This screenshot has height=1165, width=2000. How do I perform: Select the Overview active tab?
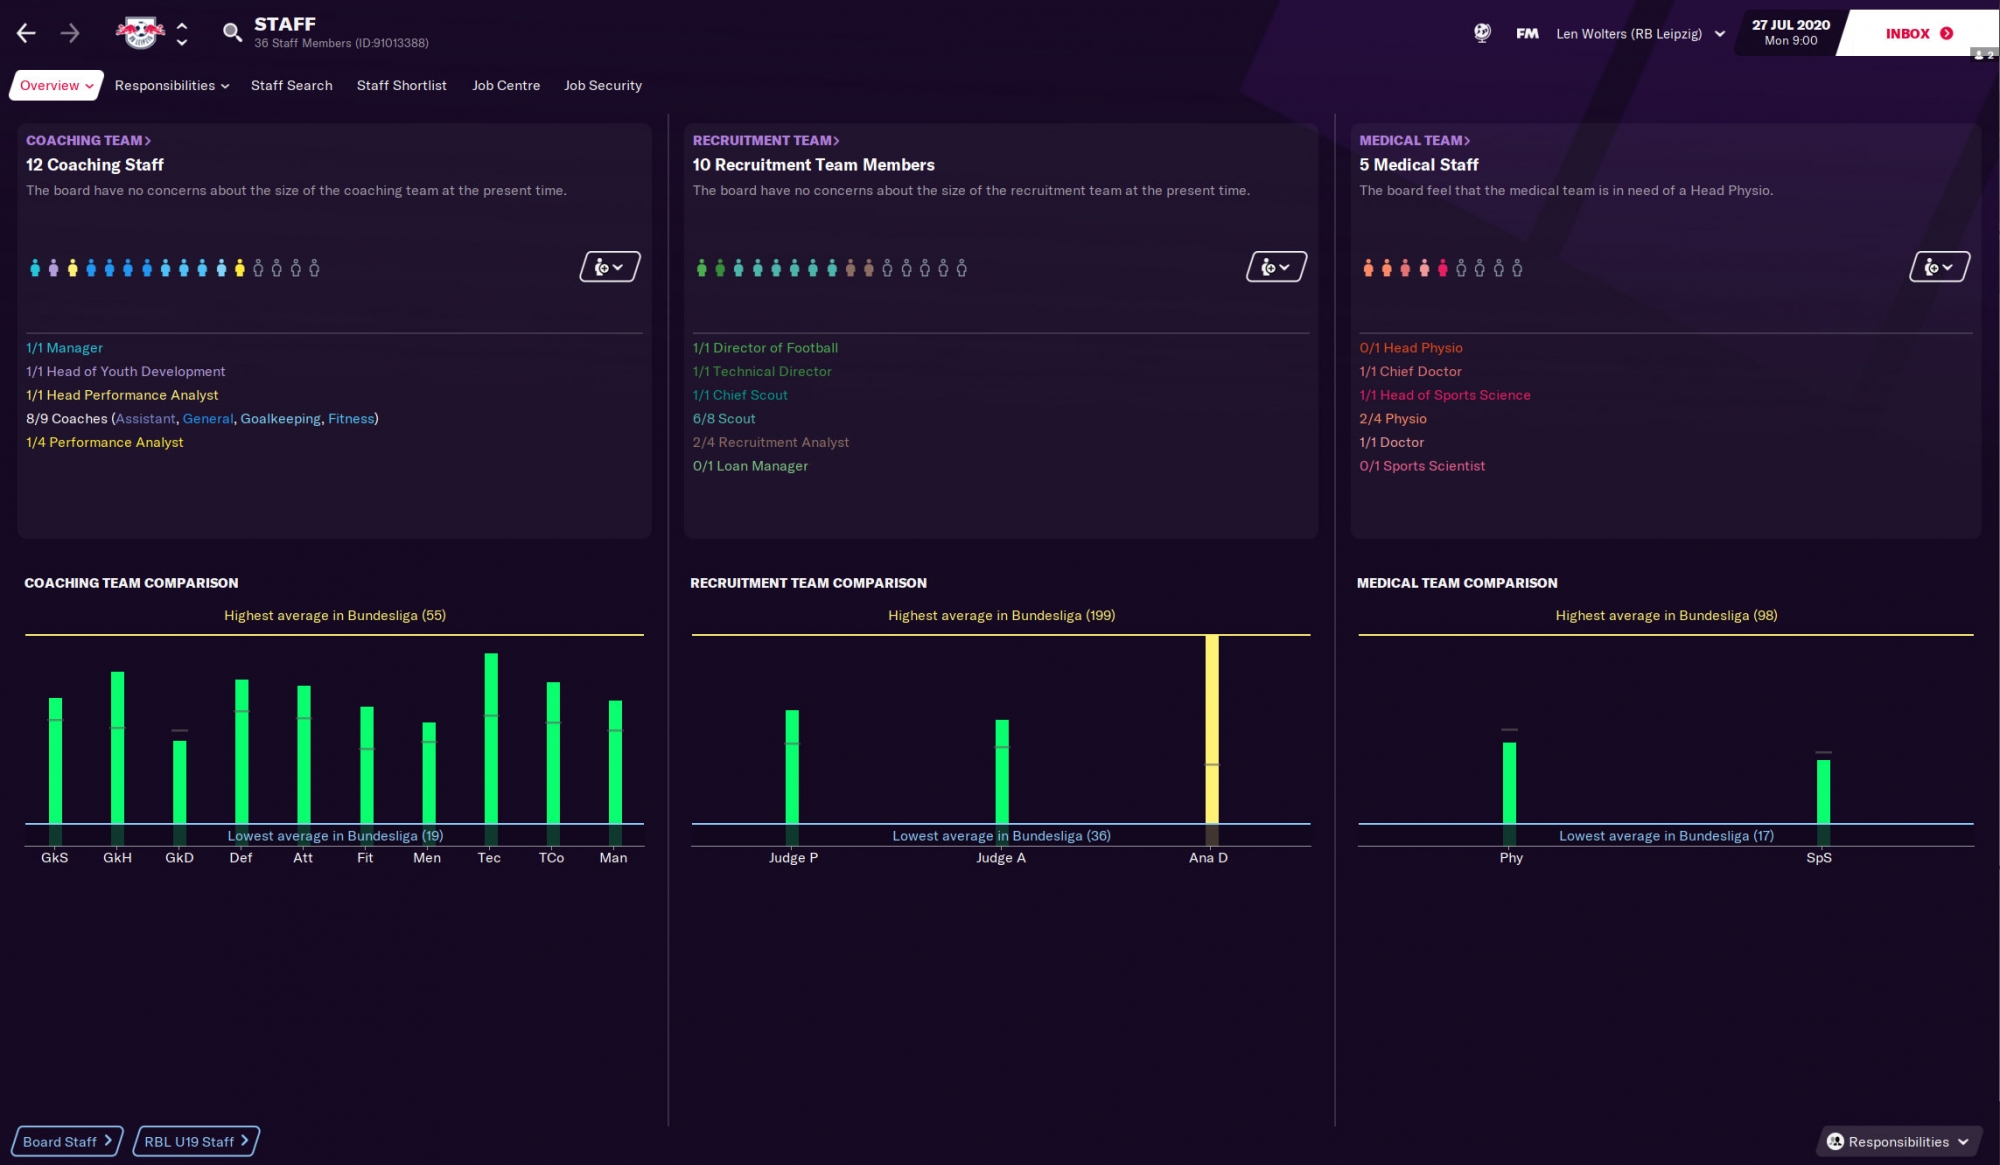click(55, 86)
